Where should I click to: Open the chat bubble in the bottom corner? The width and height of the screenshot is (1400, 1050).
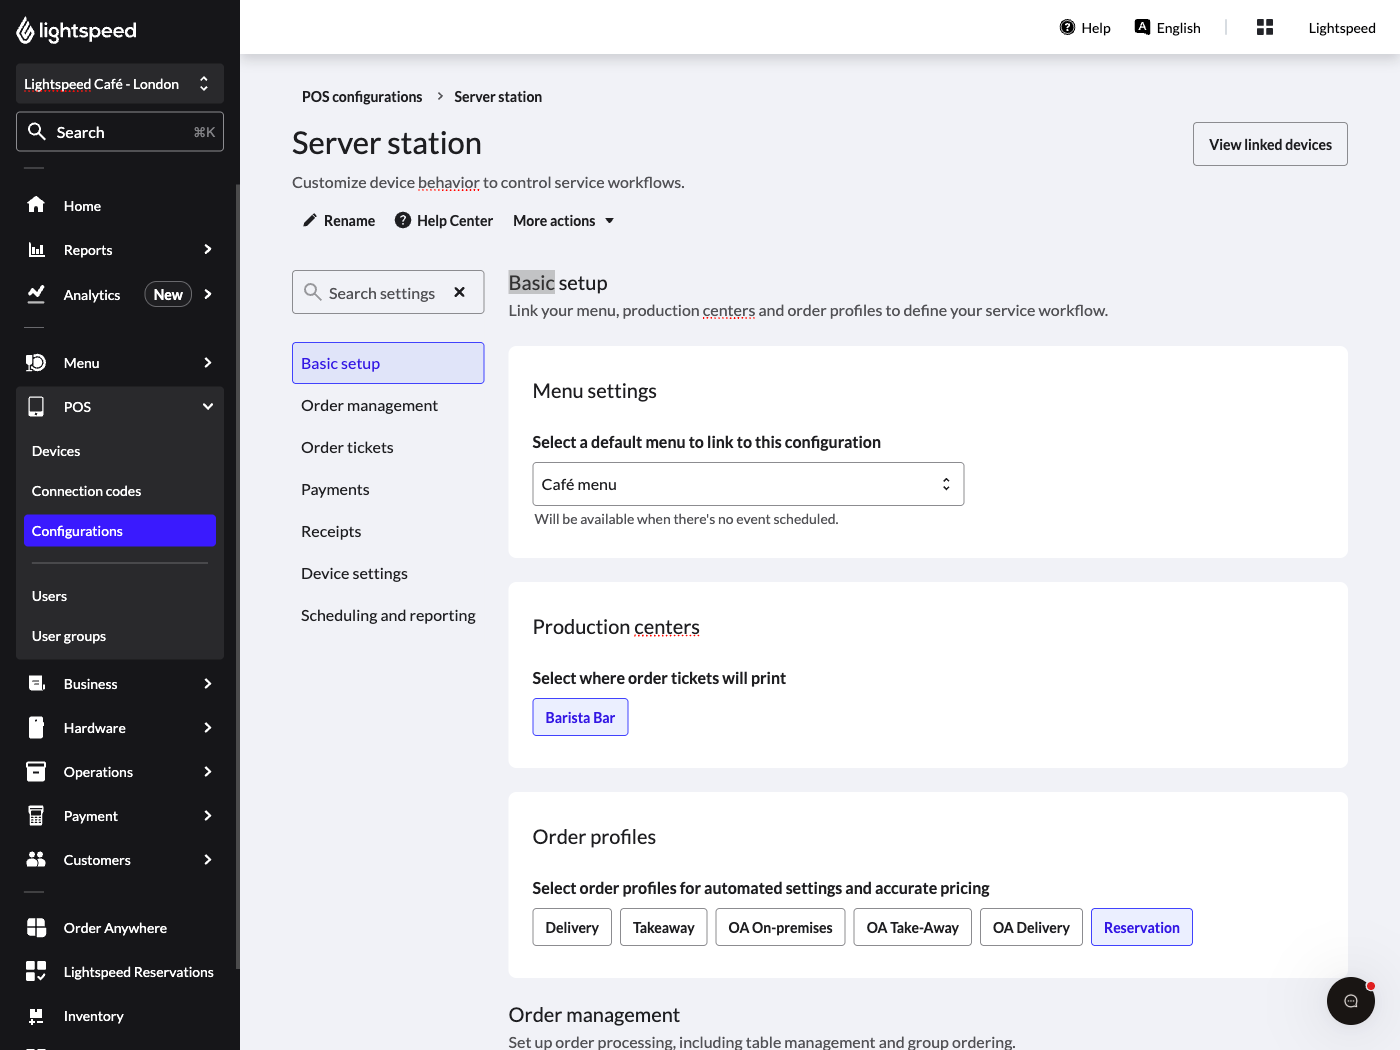click(1350, 1000)
